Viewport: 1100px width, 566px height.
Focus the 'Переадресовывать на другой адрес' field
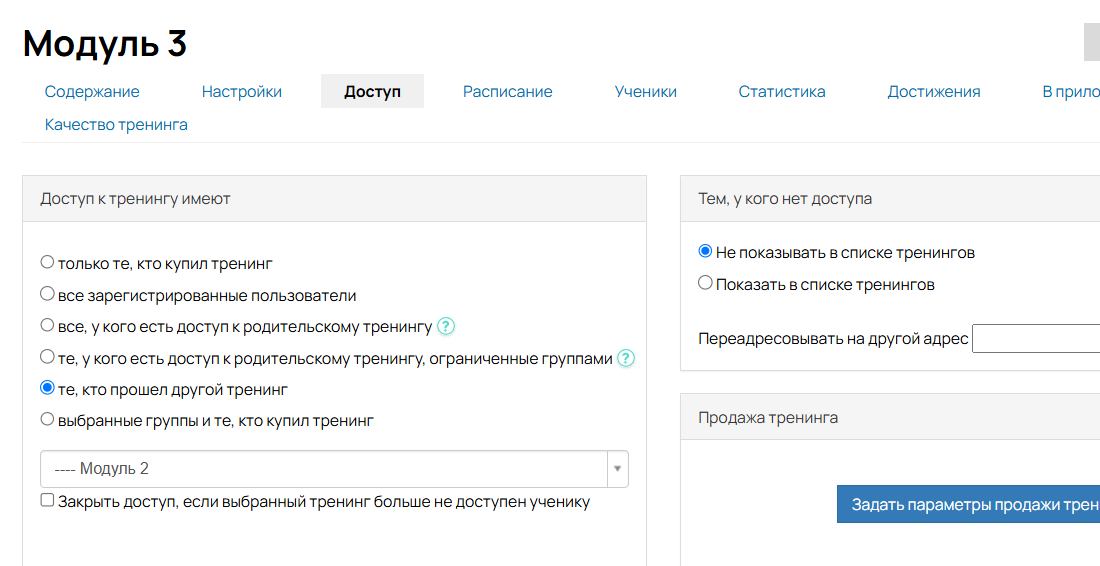click(1035, 339)
